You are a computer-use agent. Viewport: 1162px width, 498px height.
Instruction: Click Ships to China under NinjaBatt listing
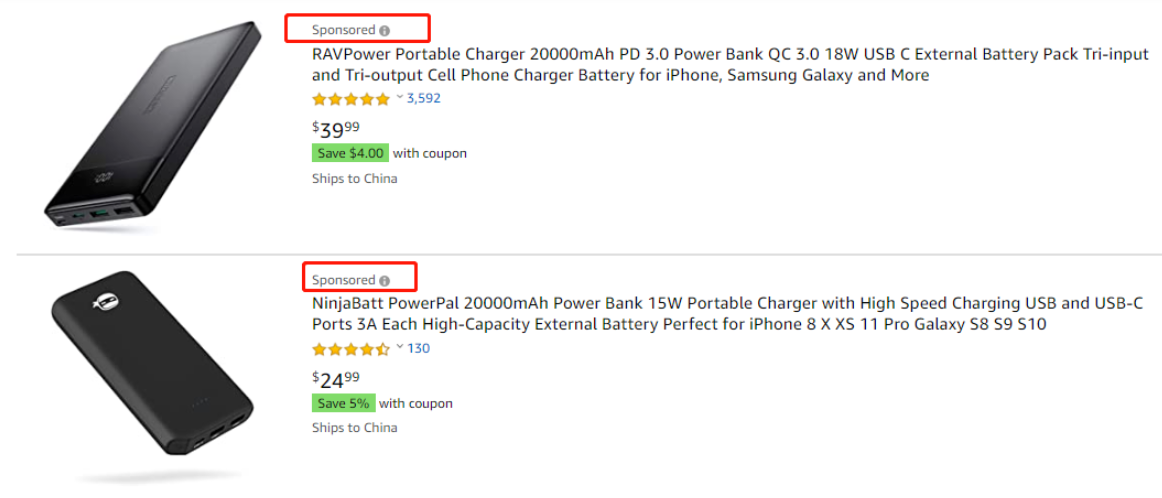(354, 427)
